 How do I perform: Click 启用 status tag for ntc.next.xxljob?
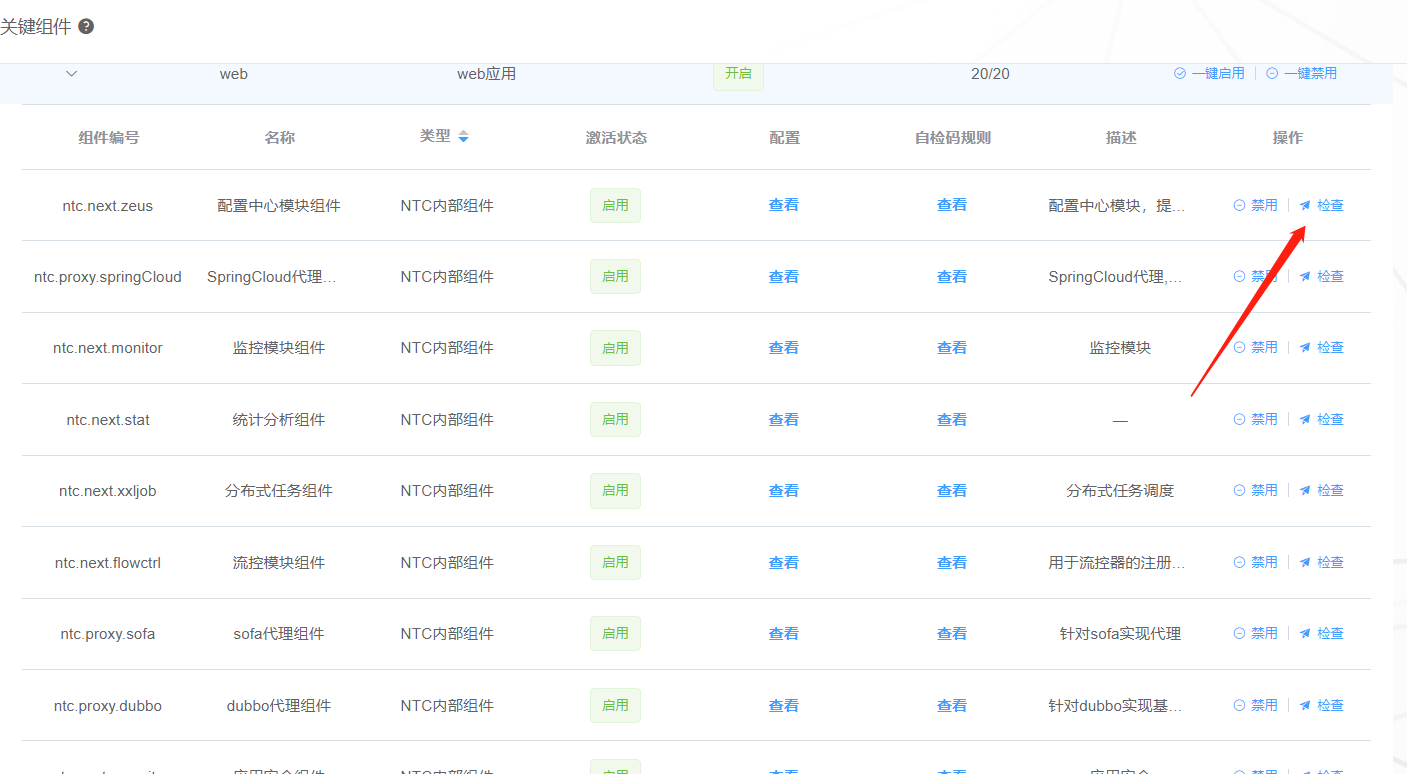click(615, 490)
